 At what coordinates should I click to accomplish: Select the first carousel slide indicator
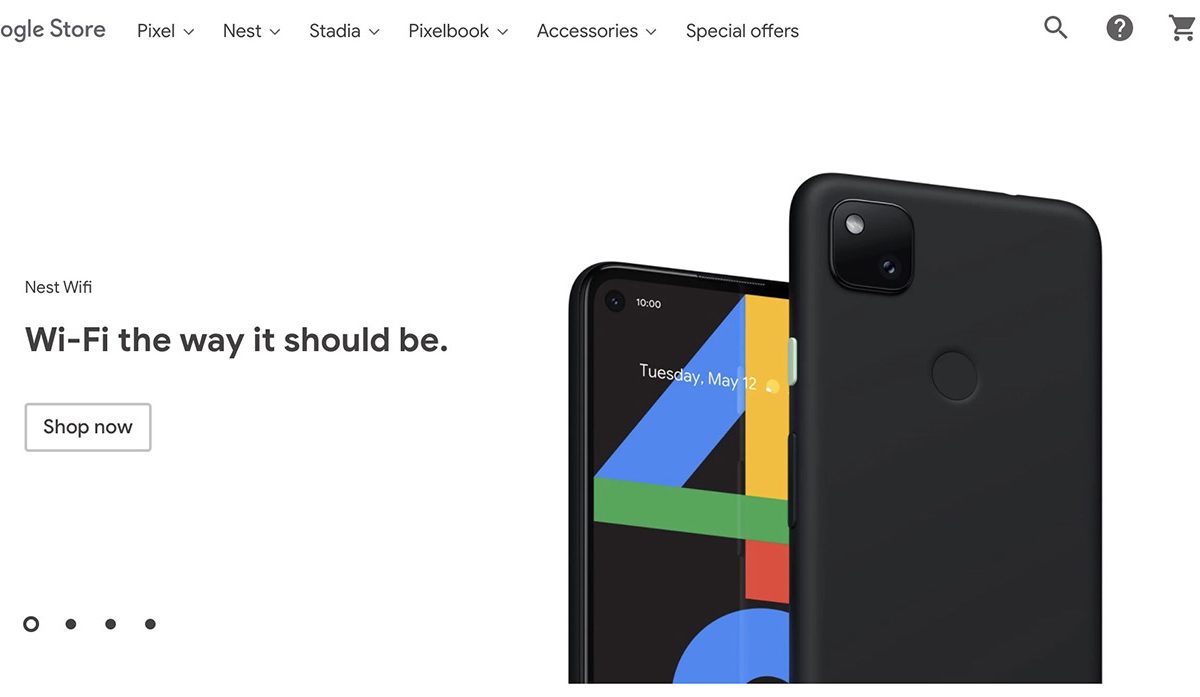(x=31, y=624)
